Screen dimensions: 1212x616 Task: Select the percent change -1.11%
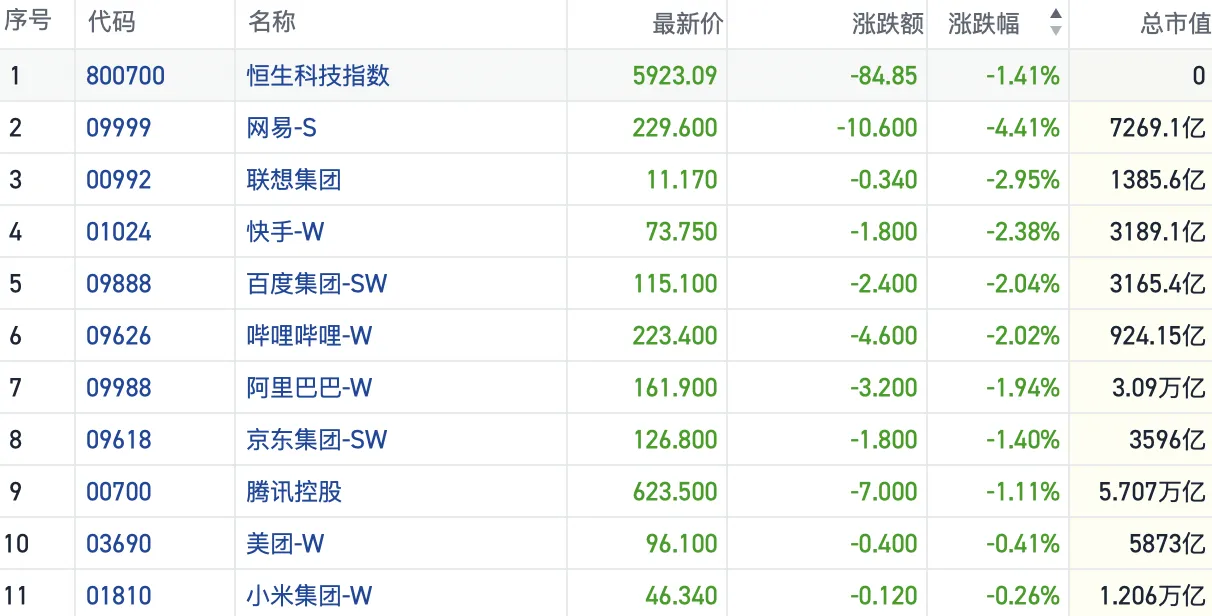pyautogui.click(x=1022, y=492)
